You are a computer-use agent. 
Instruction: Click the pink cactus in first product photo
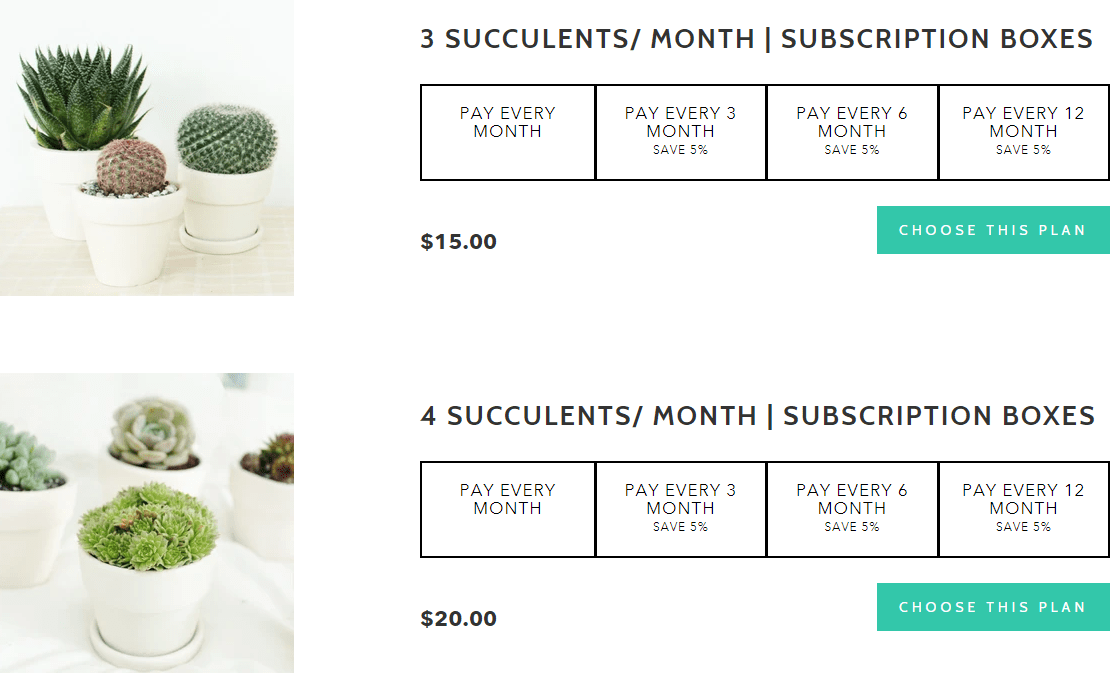pos(132,164)
